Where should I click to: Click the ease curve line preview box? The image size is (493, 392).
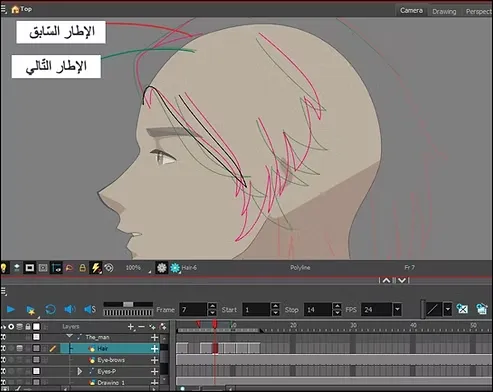434,310
